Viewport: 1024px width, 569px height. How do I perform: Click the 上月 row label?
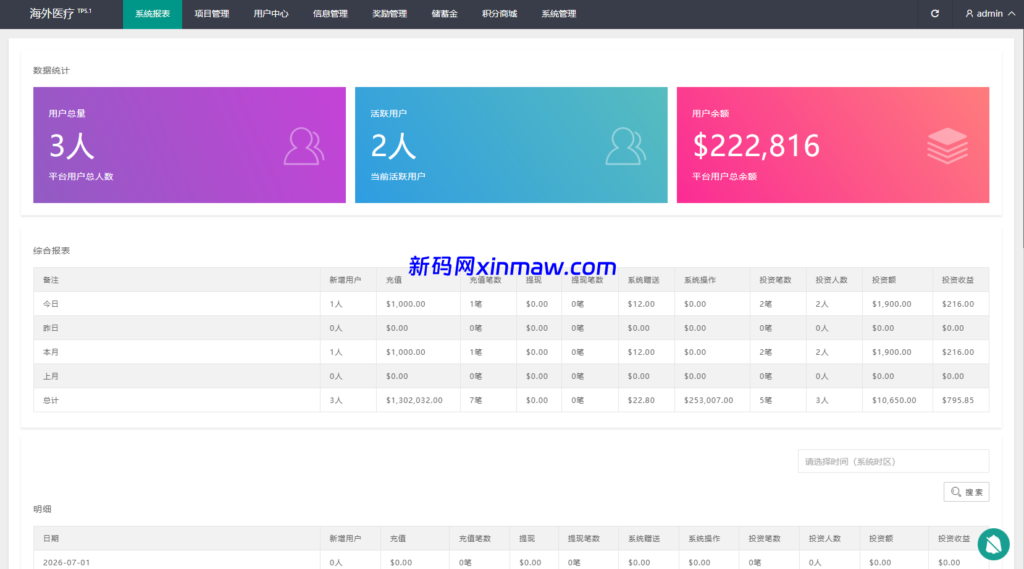click(51, 376)
